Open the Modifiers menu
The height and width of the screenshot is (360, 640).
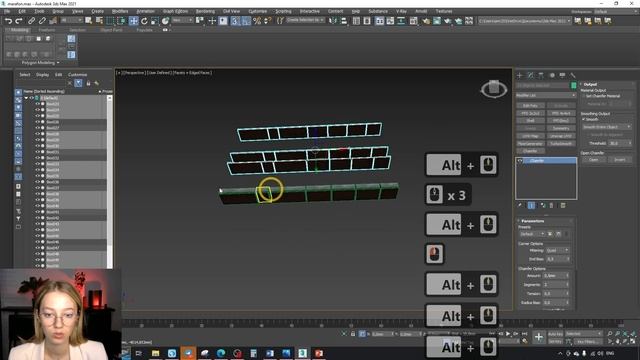120,11
